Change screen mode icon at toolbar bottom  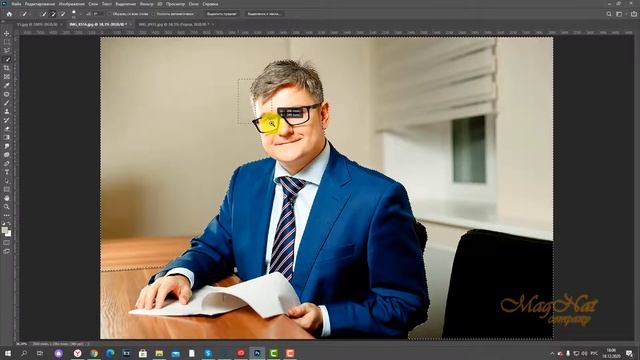click(7, 251)
